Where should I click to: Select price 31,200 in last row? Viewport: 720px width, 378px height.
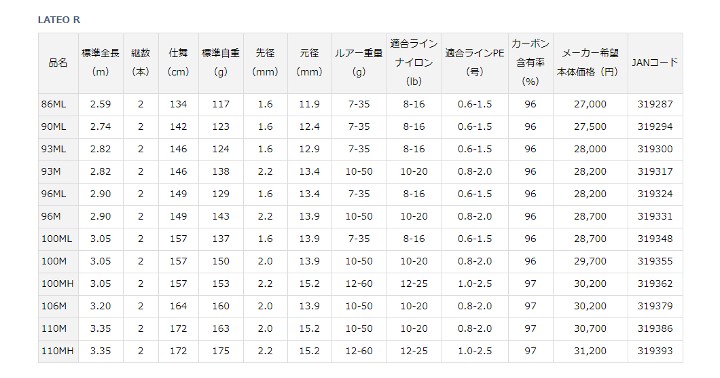(x=590, y=351)
